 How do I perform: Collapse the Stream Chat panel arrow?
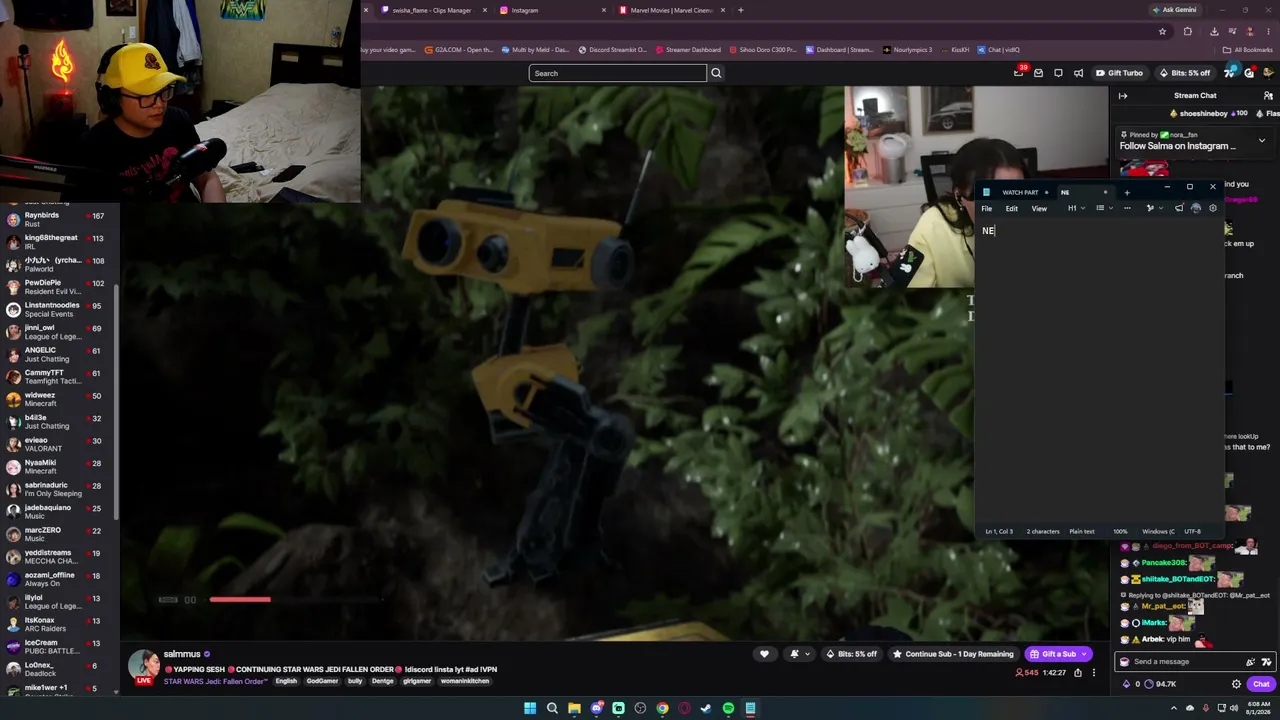[x=1123, y=96]
